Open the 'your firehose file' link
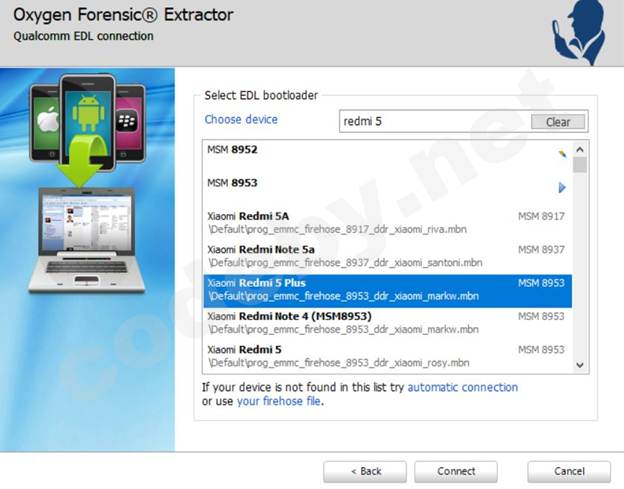 click(x=279, y=401)
